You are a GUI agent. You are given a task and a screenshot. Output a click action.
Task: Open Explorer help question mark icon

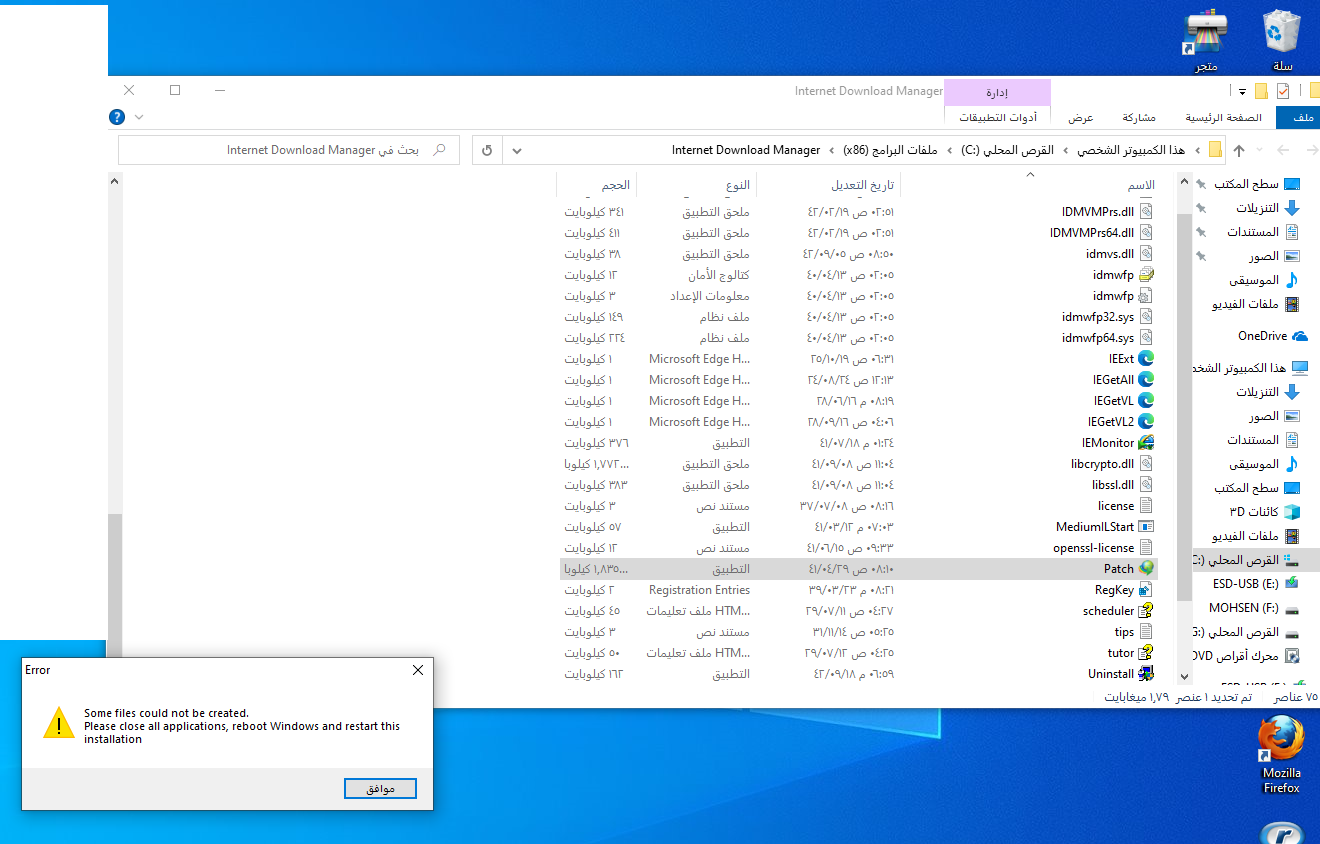pyautogui.click(x=117, y=117)
